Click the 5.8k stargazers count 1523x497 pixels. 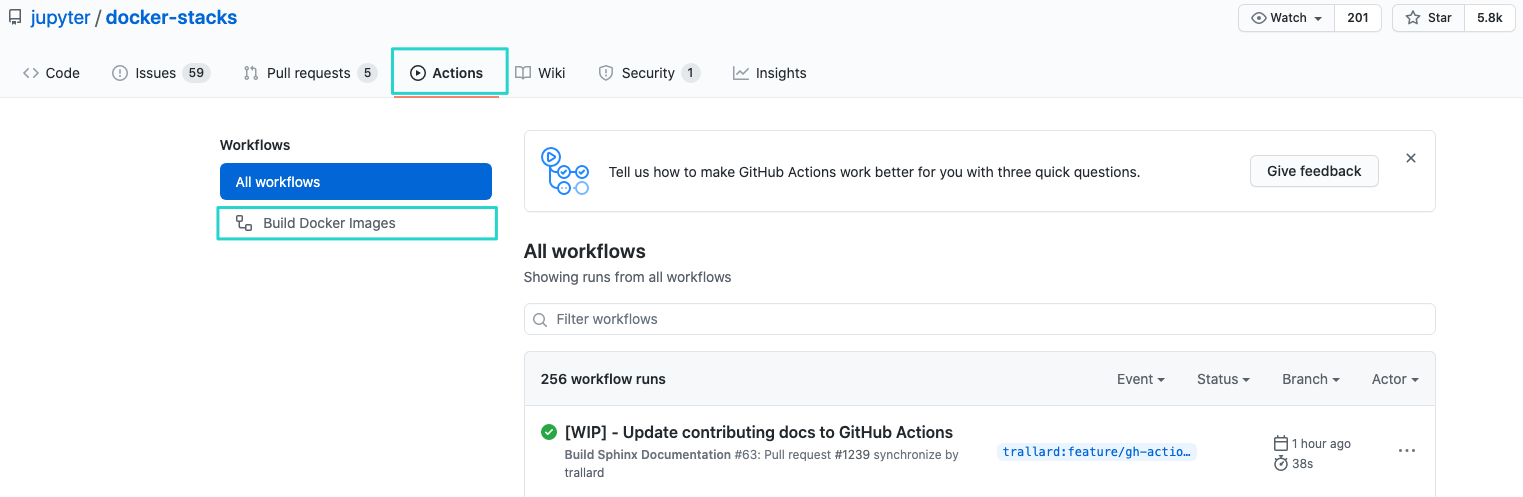pos(1490,18)
